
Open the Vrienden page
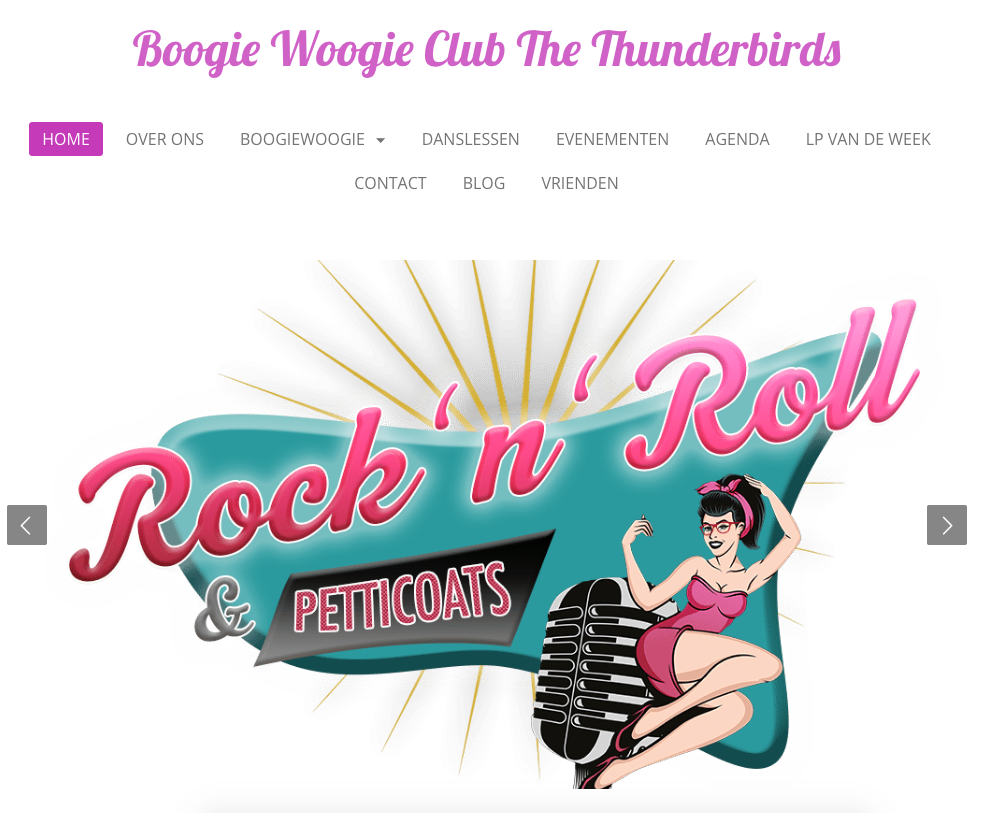[580, 183]
